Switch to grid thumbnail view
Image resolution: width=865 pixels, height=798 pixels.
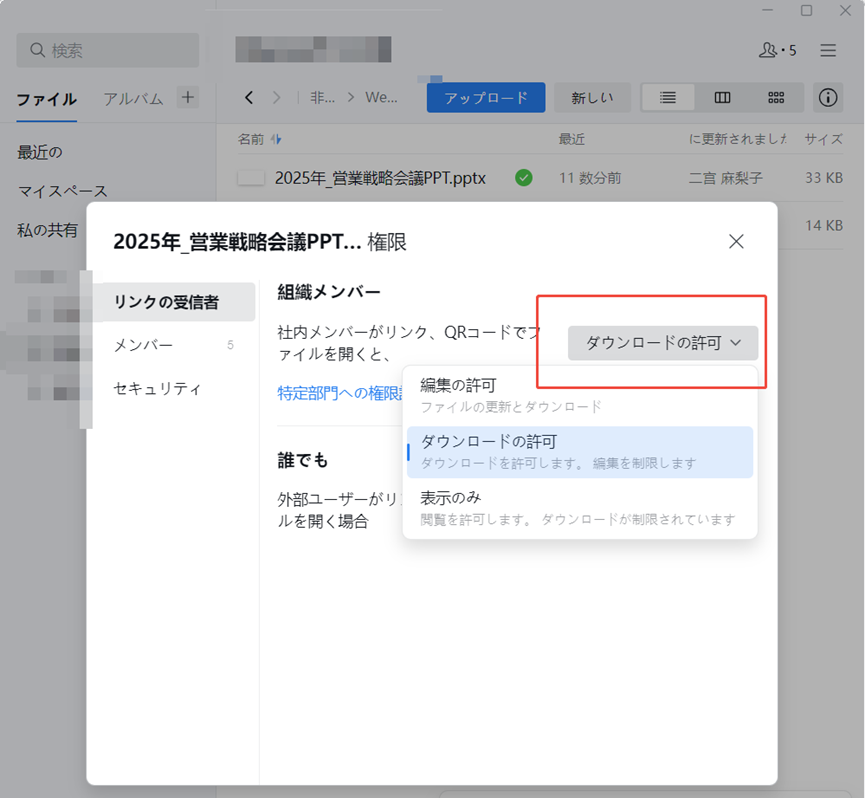(x=776, y=97)
